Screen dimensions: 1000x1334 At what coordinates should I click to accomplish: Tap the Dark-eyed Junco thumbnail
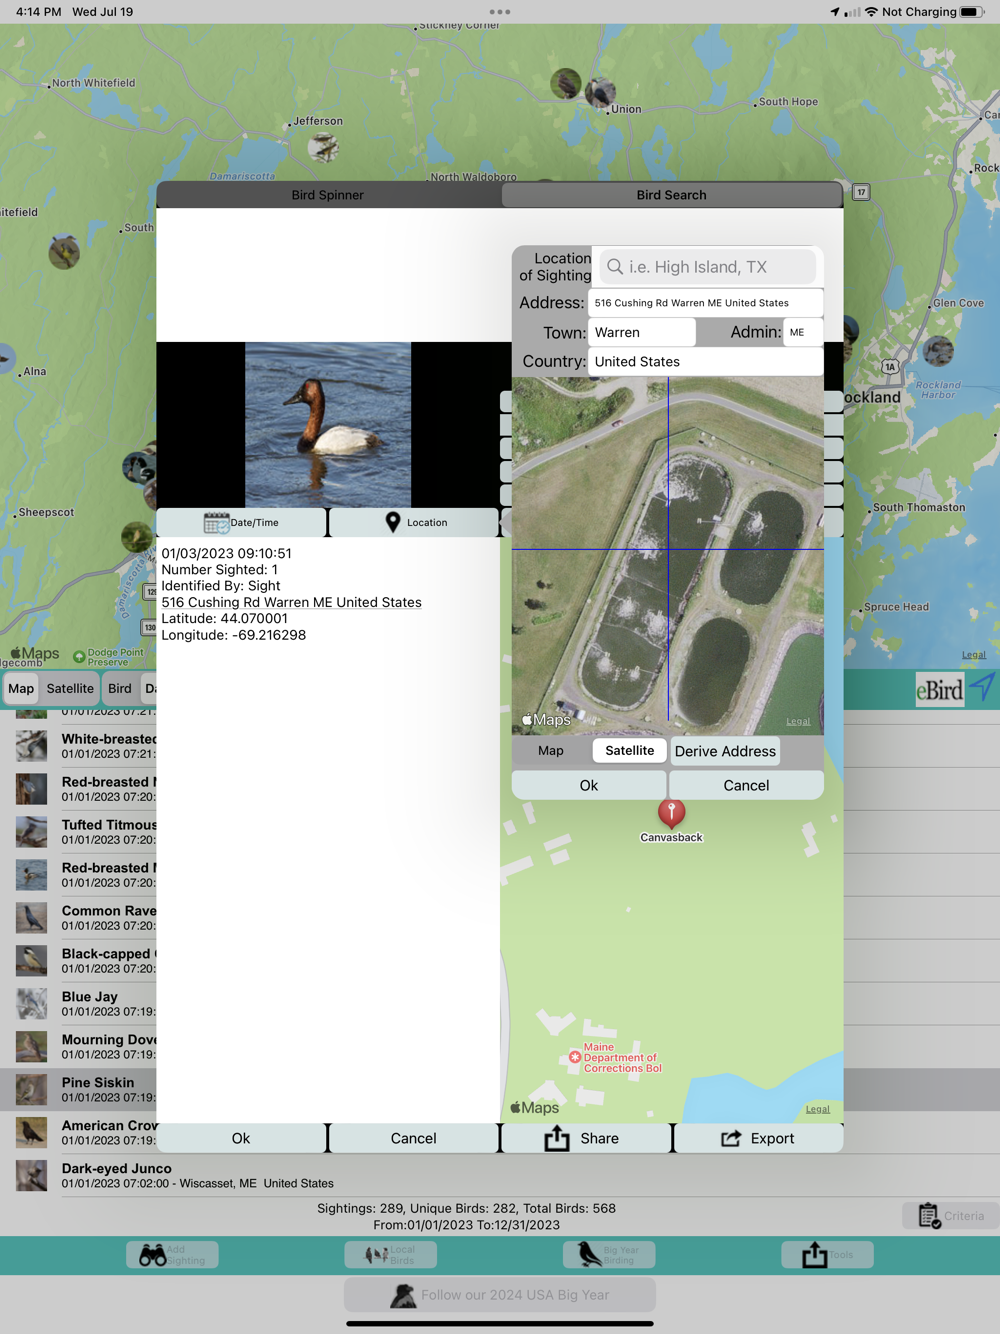click(x=31, y=1175)
